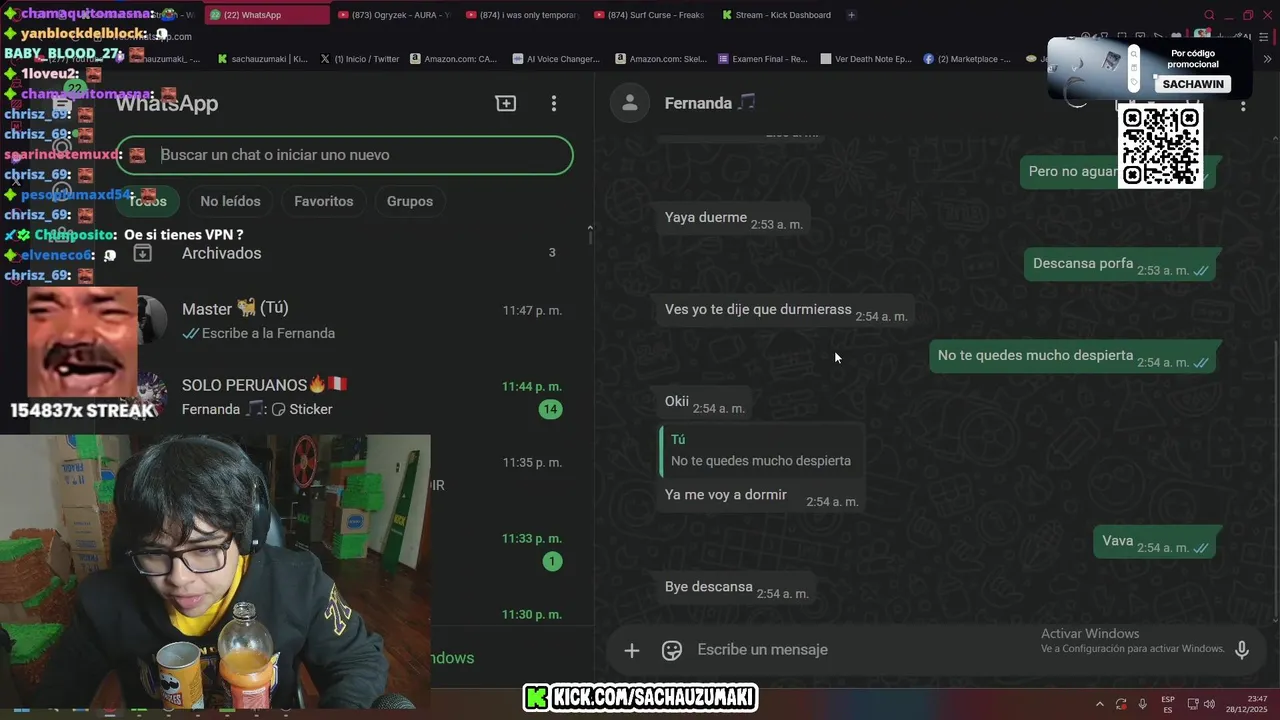Open the Master (Tú) chat
This screenshot has width=1280, height=720.
click(x=350, y=320)
